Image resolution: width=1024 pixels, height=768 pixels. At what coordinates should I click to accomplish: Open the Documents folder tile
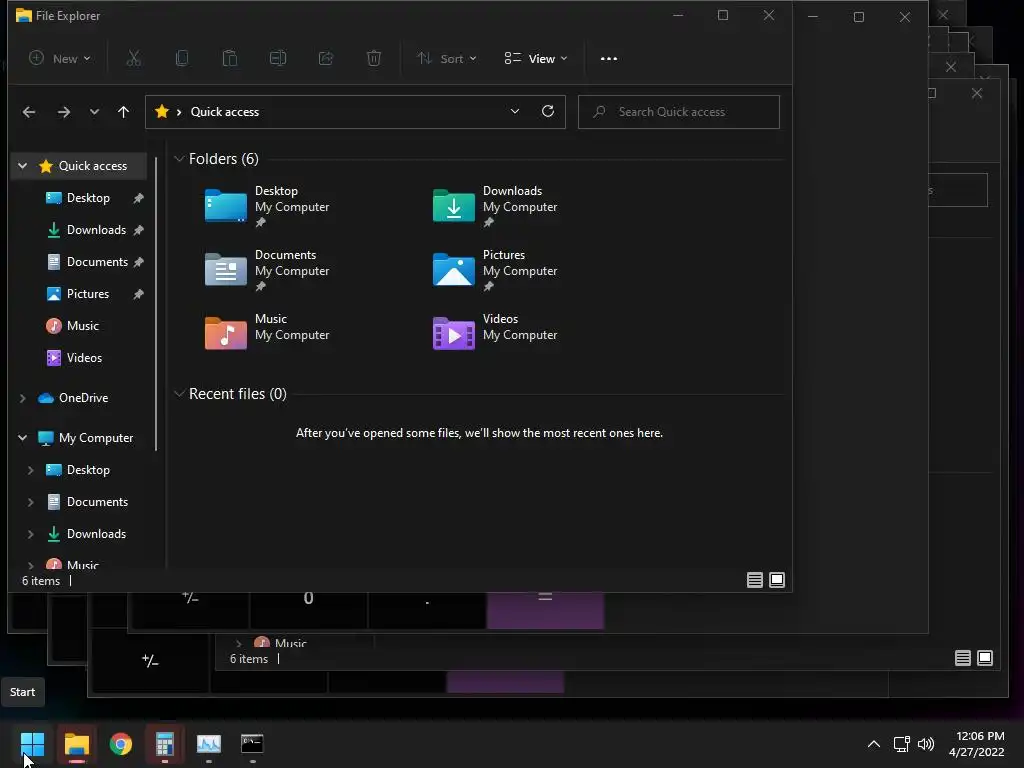(268, 270)
